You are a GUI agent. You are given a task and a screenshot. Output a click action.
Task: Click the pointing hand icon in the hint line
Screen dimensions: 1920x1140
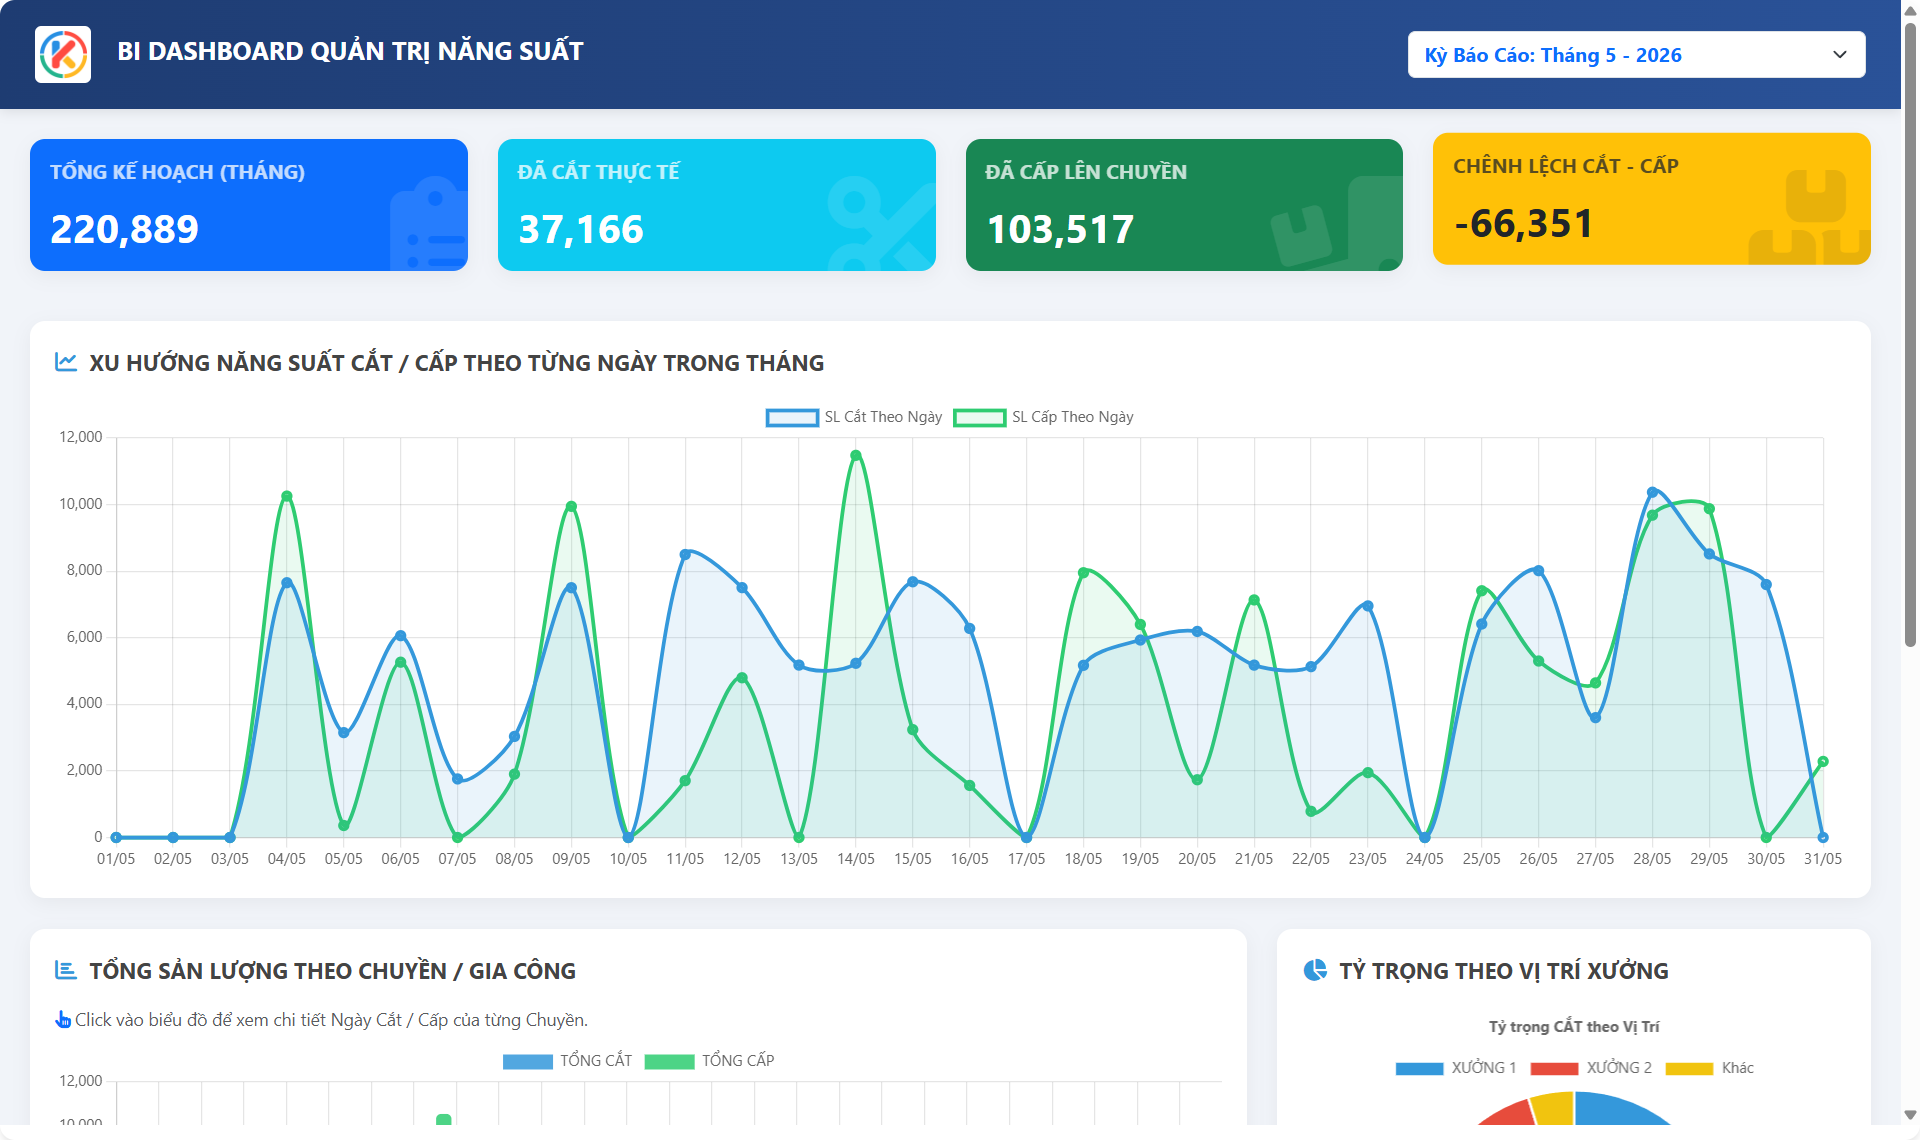(63, 1019)
